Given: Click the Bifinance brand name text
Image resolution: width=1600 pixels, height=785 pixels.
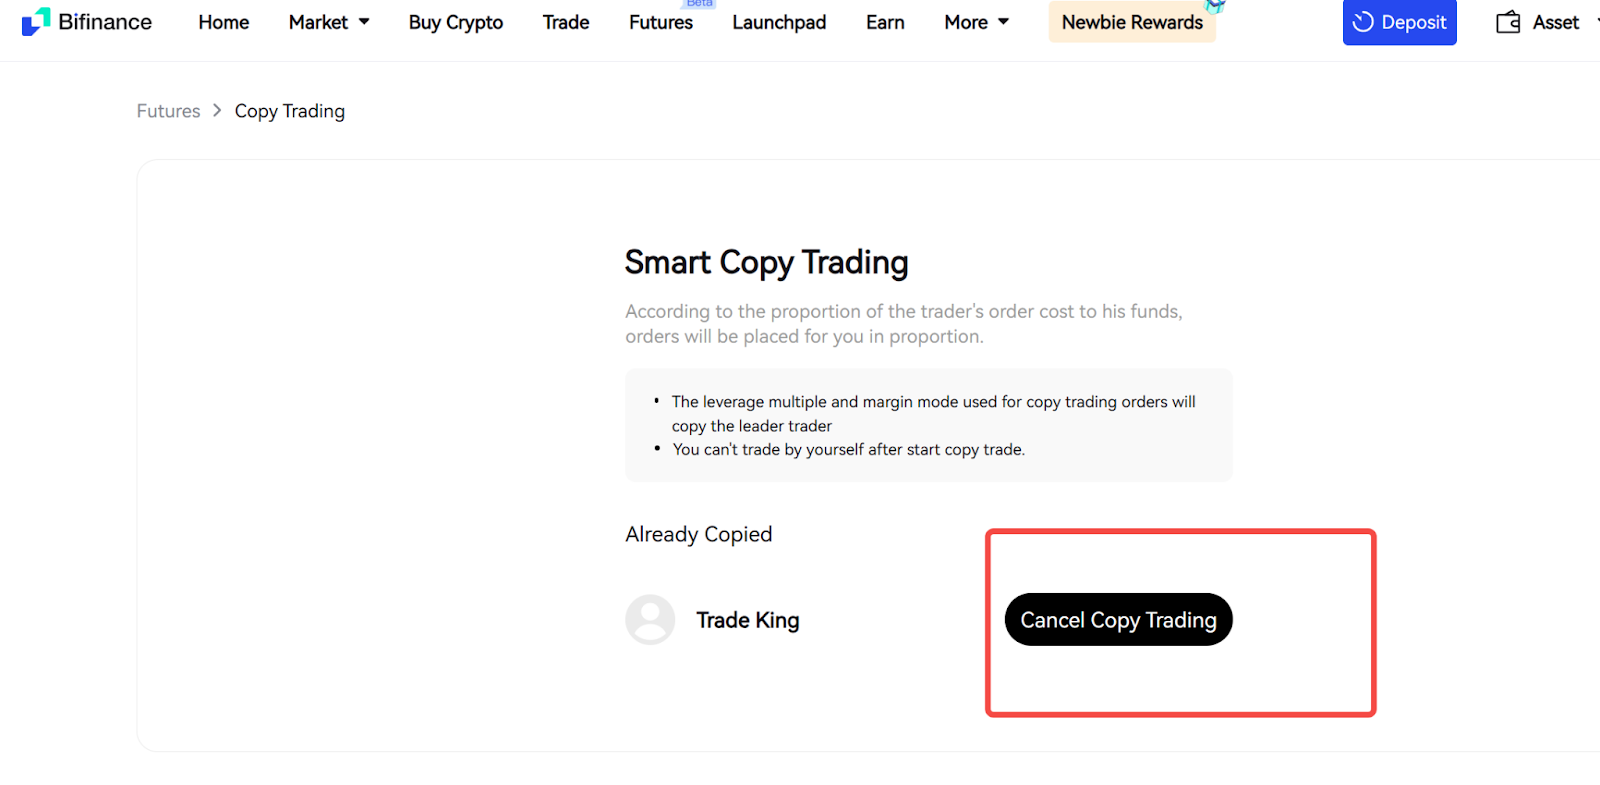Looking at the screenshot, I should coord(105,22).
